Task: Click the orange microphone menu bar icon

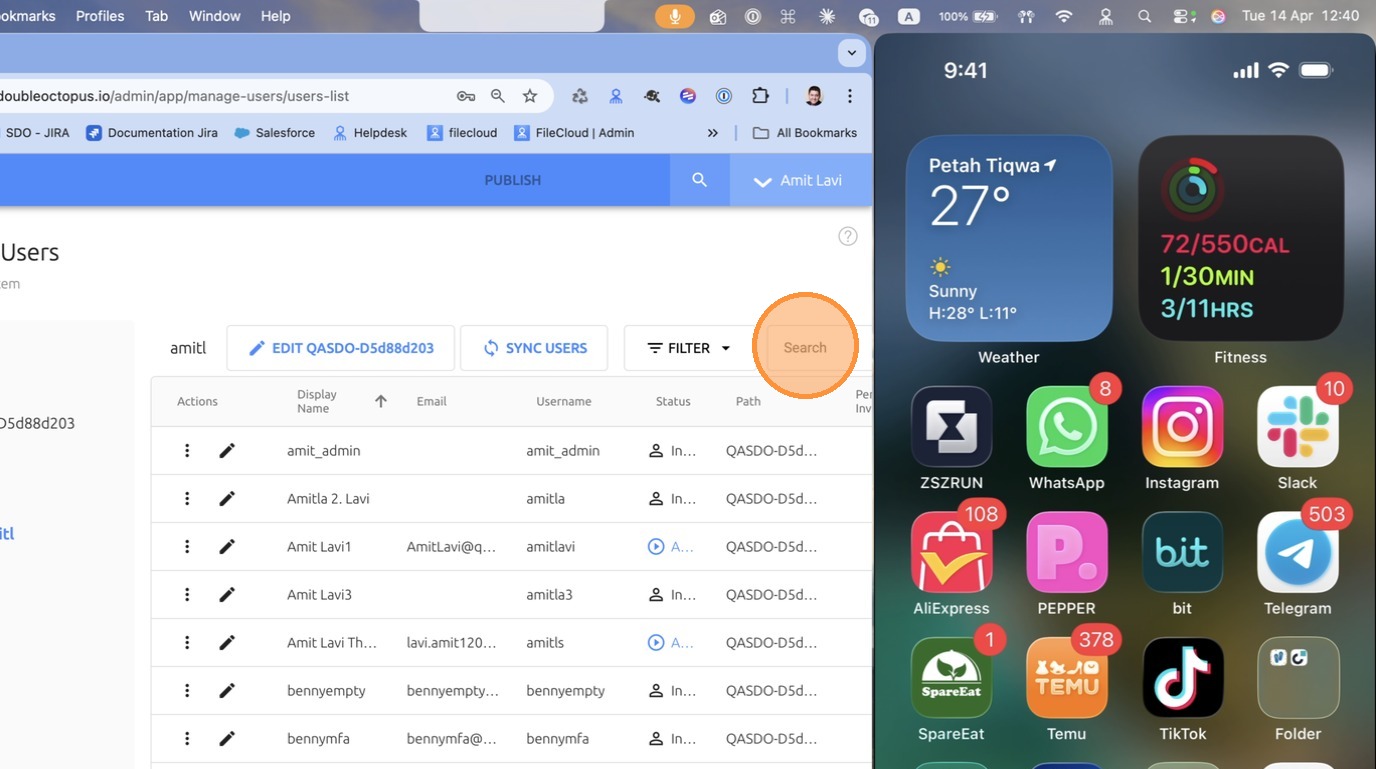Action: click(x=675, y=16)
